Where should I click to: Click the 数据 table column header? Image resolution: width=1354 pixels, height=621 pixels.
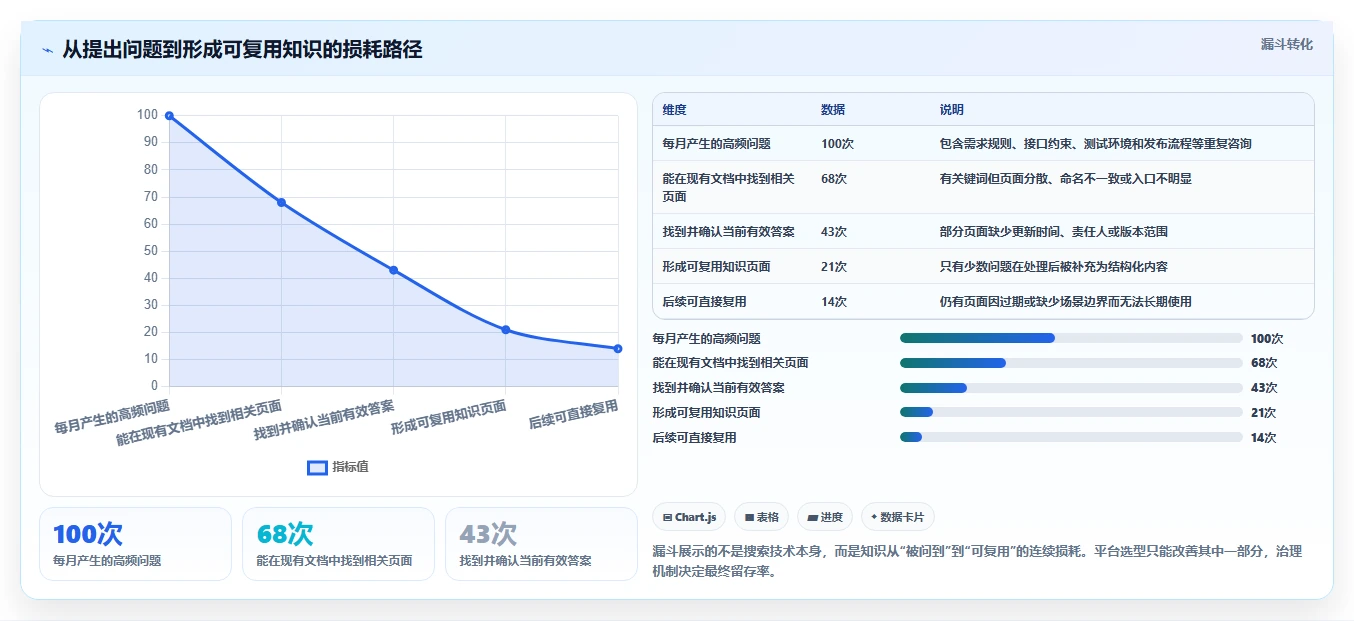click(x=834, y=110)
